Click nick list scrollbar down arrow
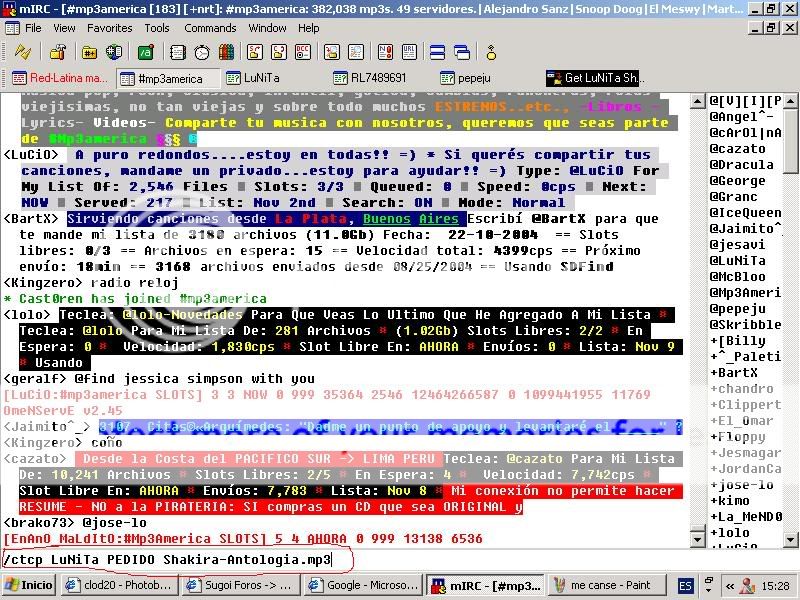The width and height of the screenshot is (800, 600). [790, 539]
